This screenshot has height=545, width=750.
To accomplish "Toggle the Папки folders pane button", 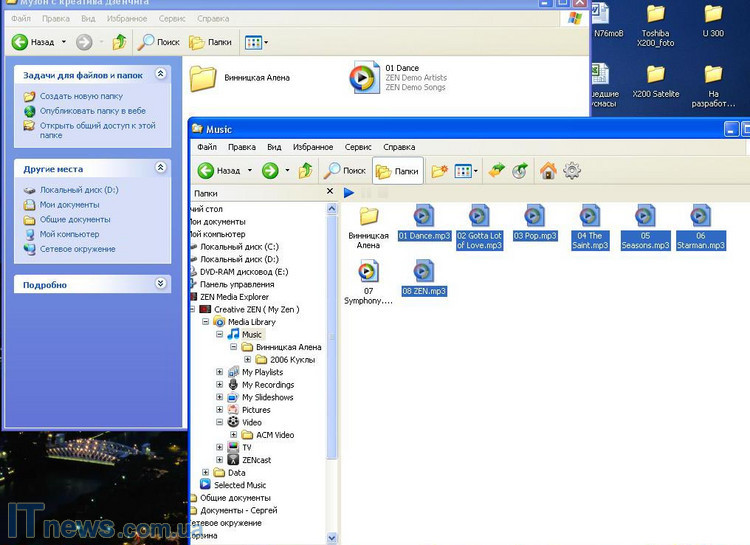I will click(397, 171).
